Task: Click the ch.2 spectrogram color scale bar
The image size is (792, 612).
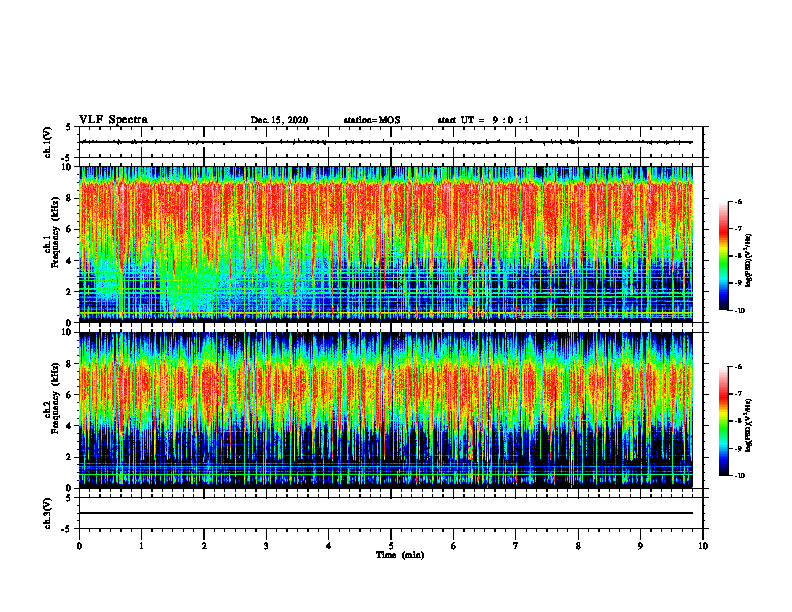Action: point(723,421)
